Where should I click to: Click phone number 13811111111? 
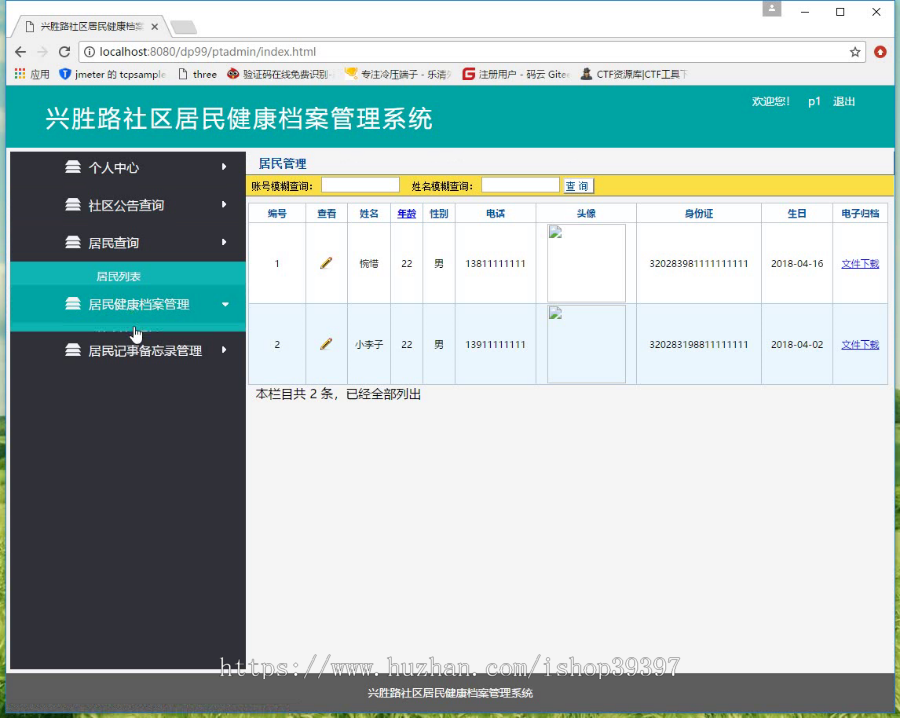pos(495,263)
